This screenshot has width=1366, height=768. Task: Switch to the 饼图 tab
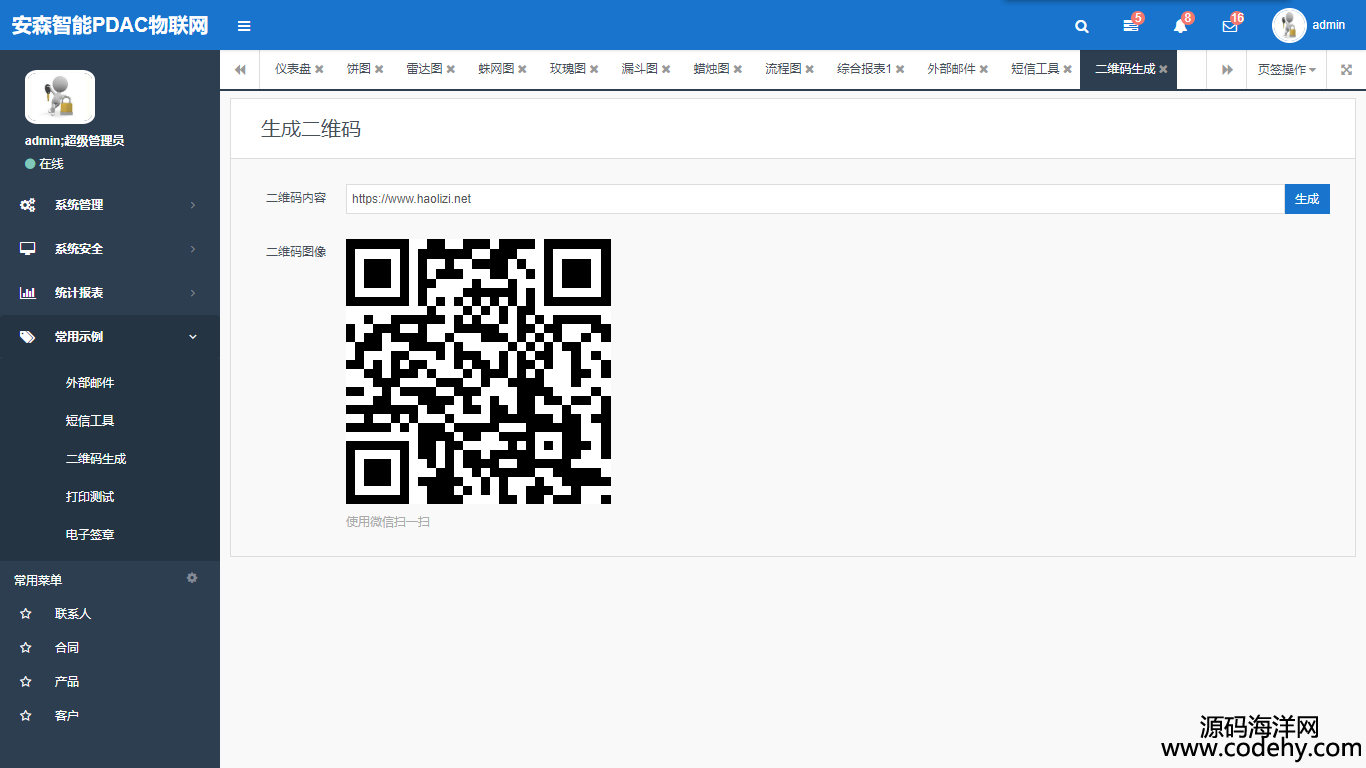click(359, 69)
